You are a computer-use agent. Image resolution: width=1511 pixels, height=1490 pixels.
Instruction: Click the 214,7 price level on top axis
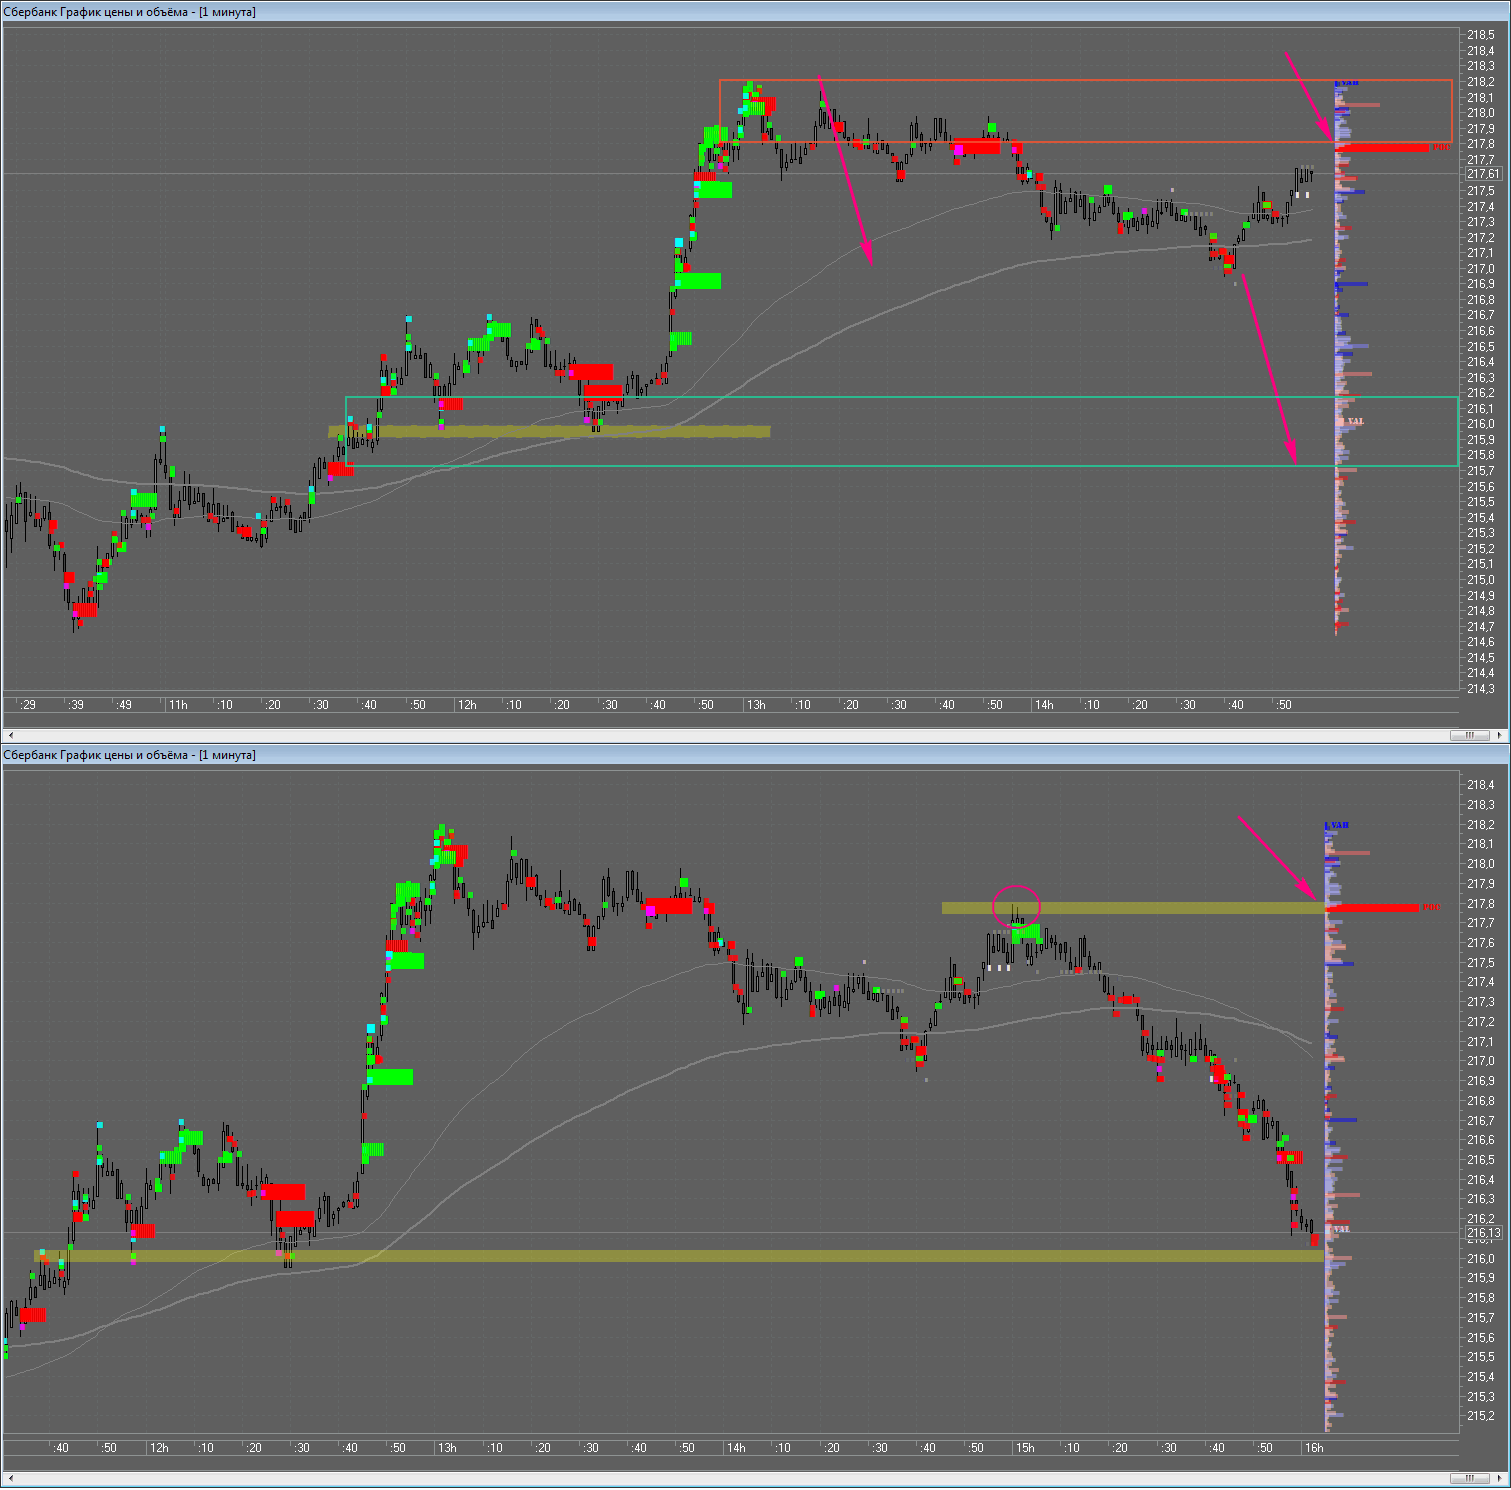(1481, 627)
